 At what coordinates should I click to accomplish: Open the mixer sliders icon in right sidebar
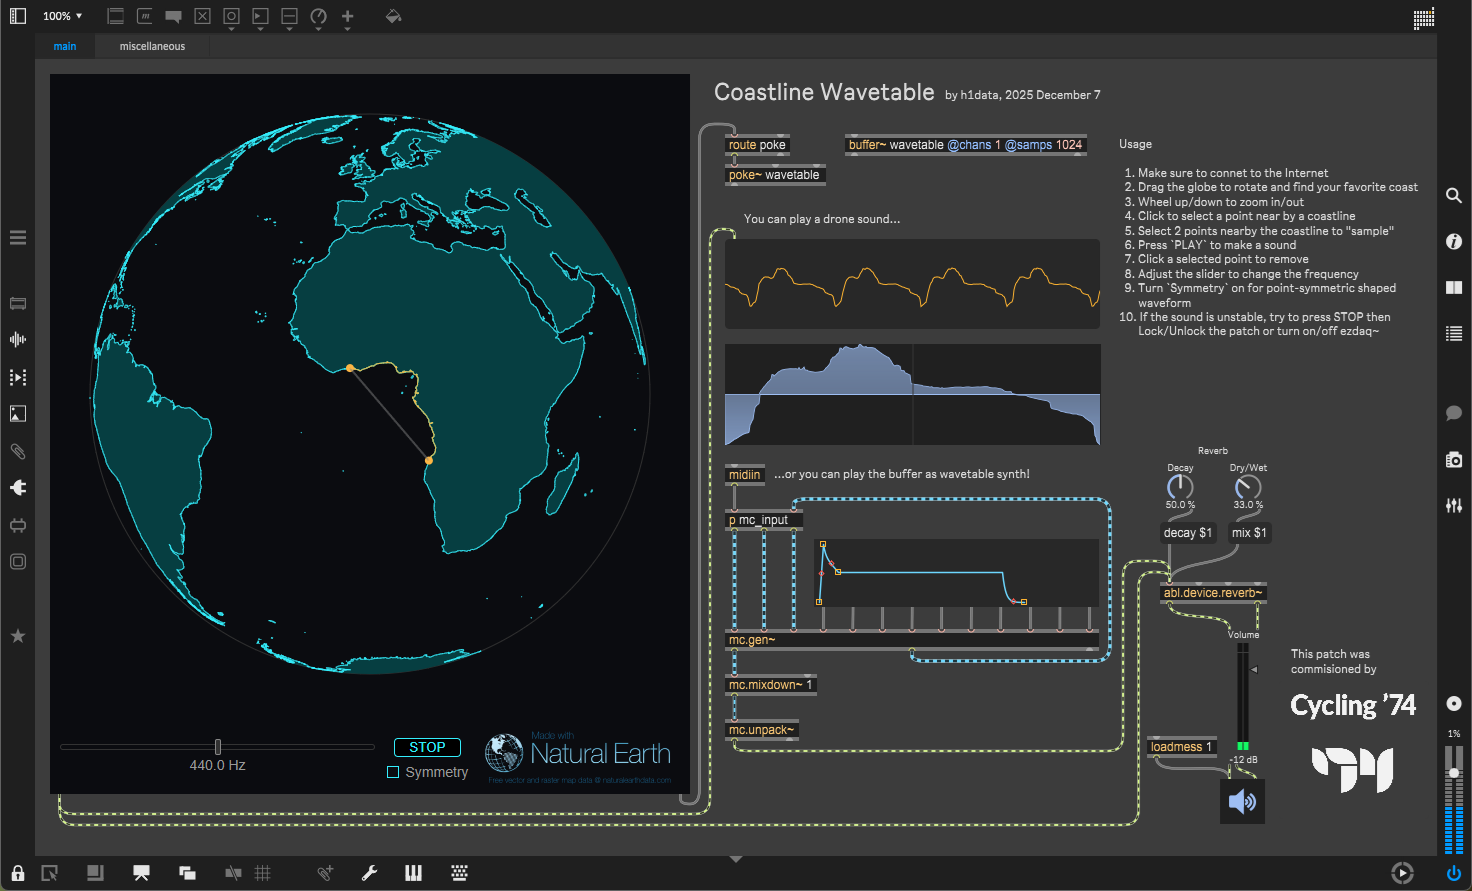pos(1454,506)
